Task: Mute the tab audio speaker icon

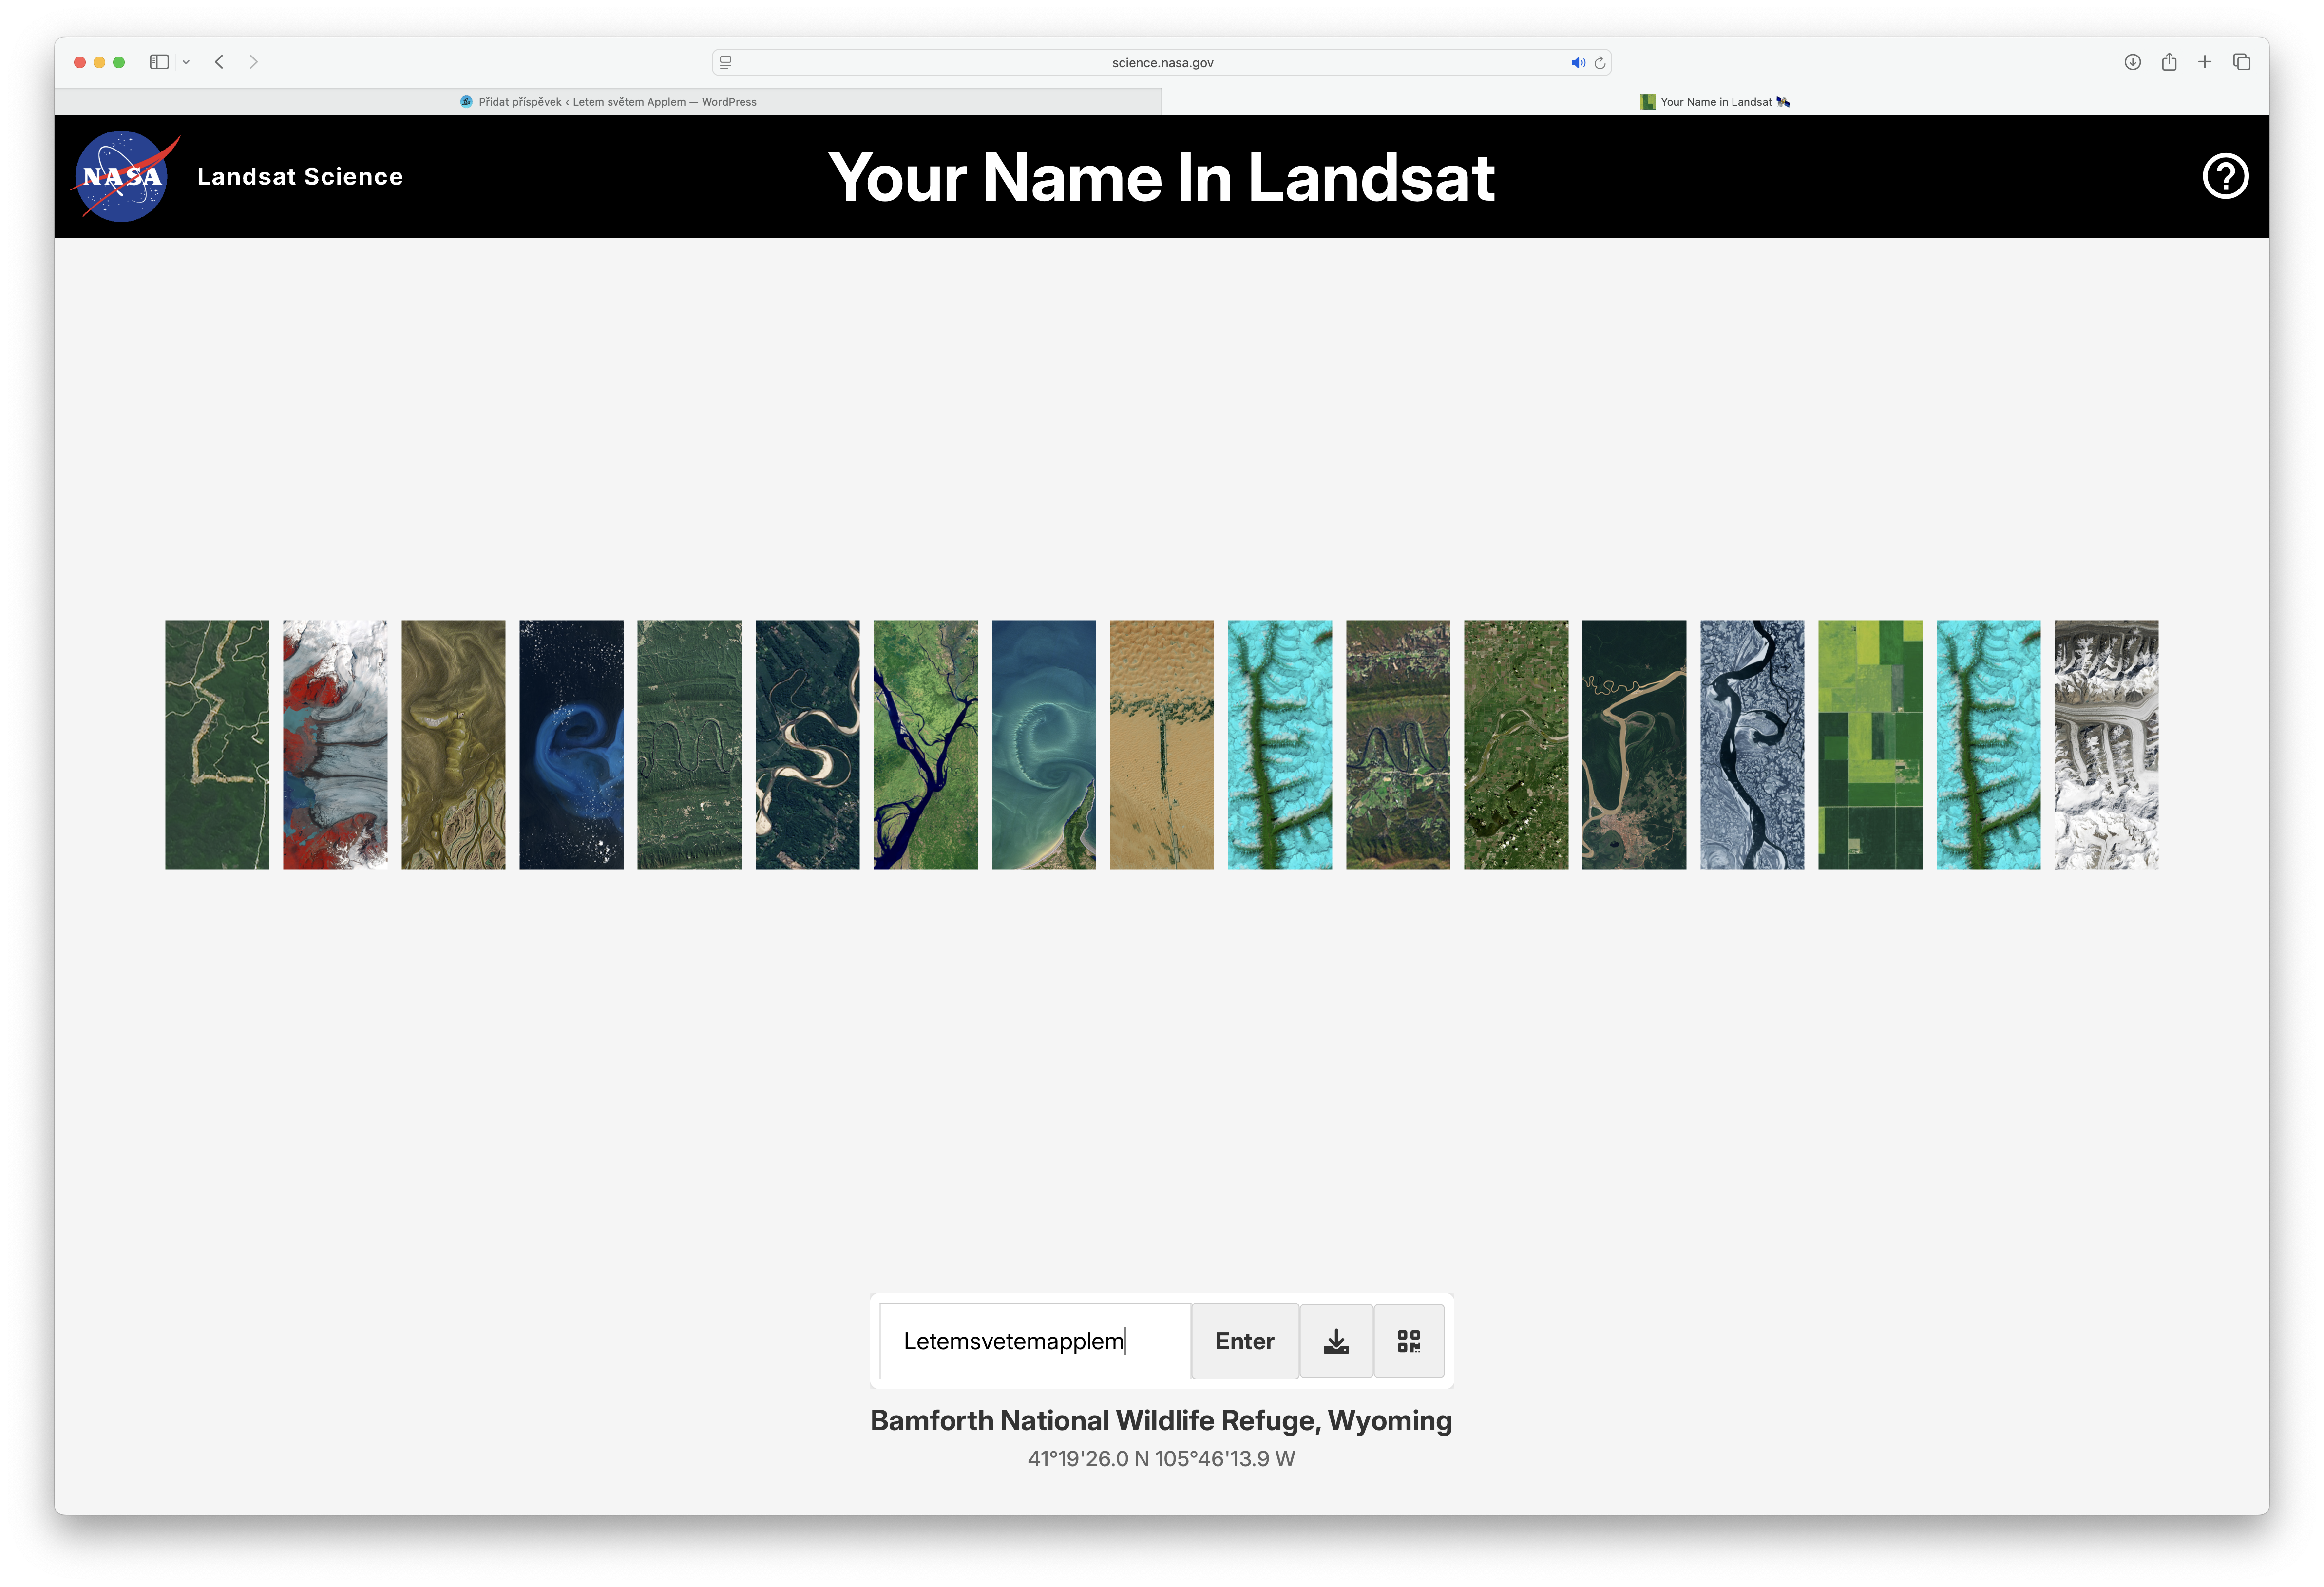Action: click(1577, 62)
